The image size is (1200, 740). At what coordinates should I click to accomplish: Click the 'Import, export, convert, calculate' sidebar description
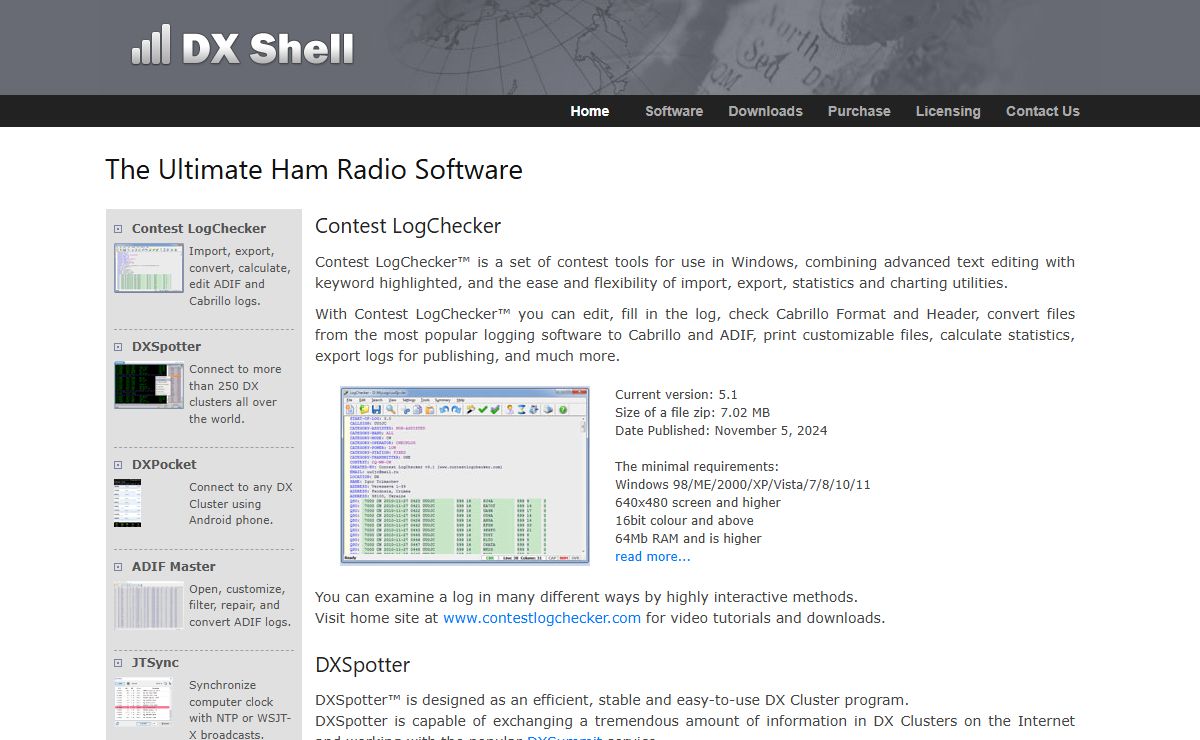tap(239, 276)
